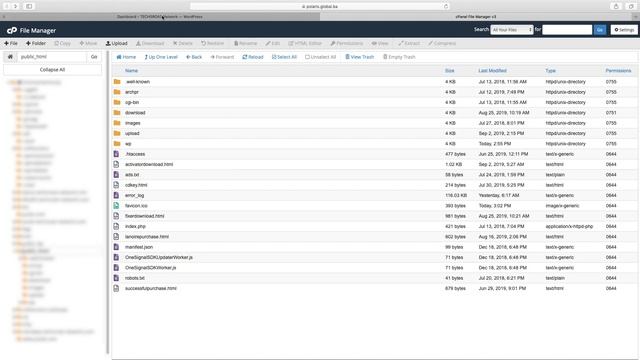Click the Move toolbar button

[x=88, y=43]
